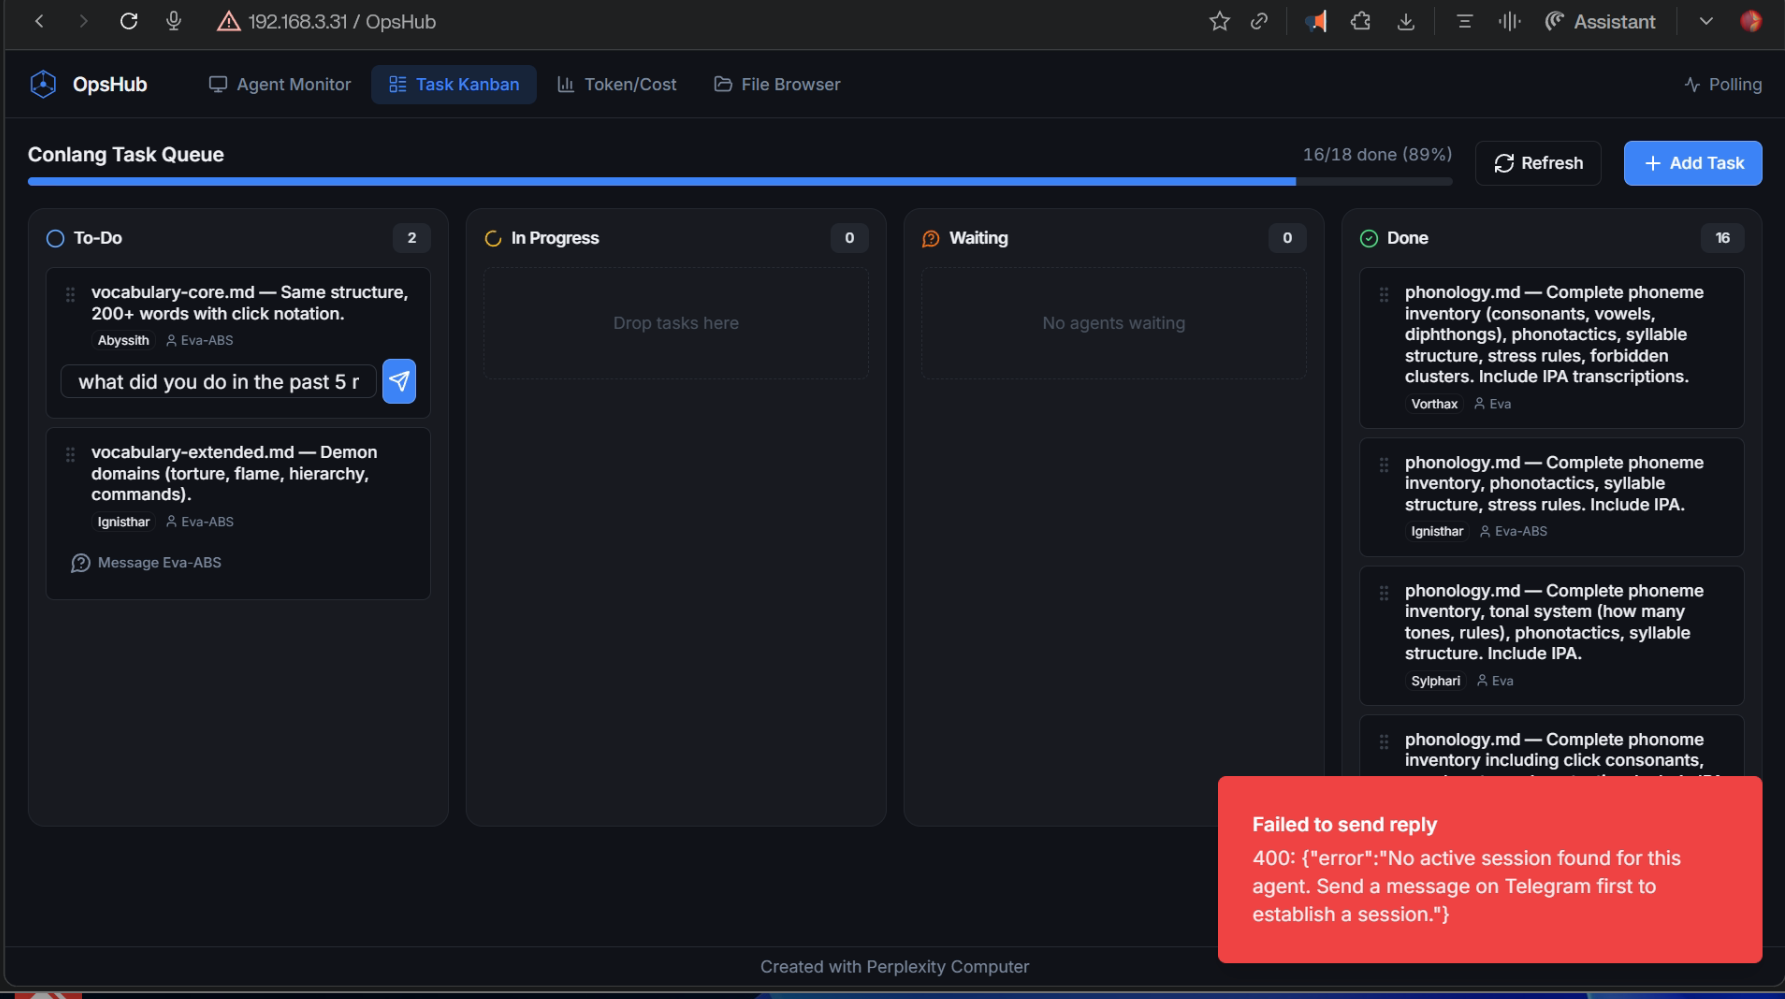This screenshot has width=1785, height=999.
Task: Click drag handle on vocabulary-extended.md card
Action: point(70,454)
